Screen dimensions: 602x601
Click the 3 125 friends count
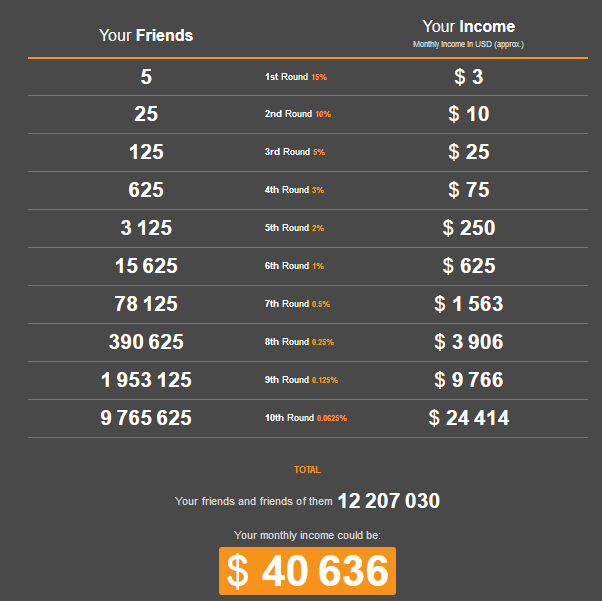146,228
